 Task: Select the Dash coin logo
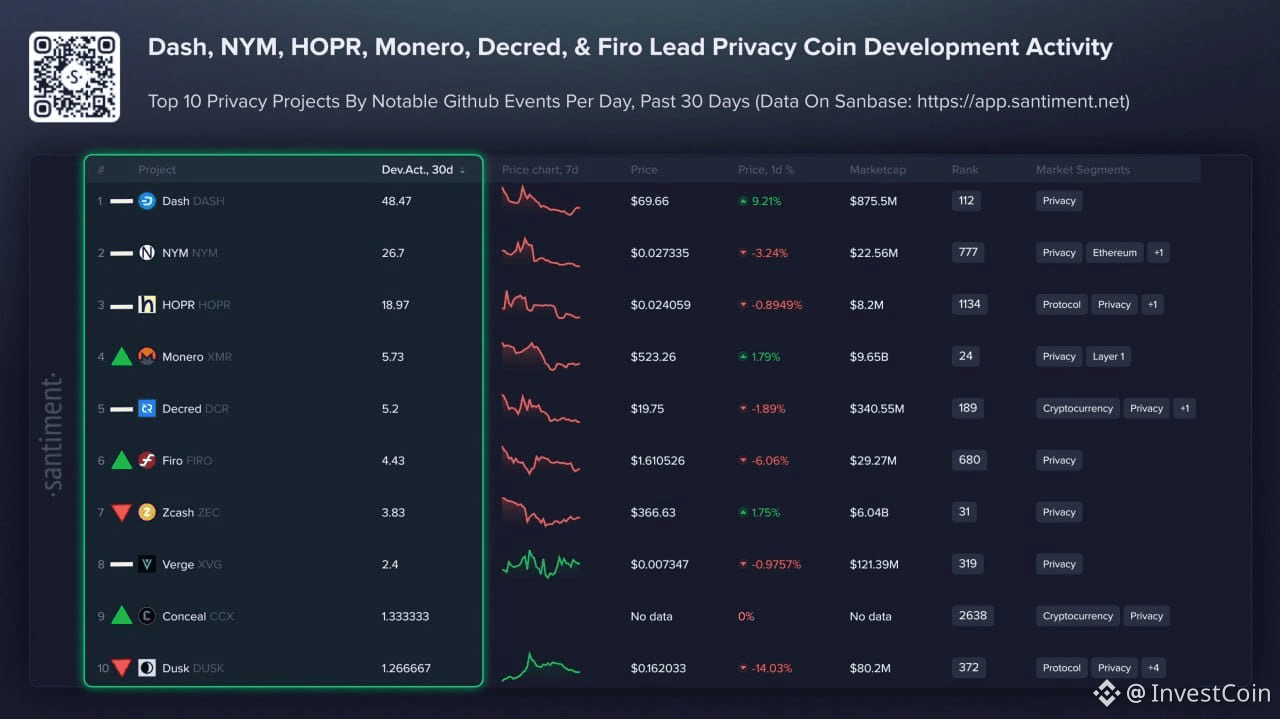[x=147, y=201]
